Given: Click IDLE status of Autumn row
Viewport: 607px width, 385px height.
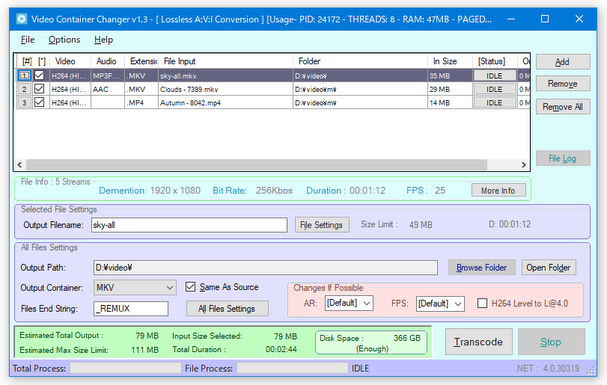Looking at the screenshot, I should pyautogui.click(x=495, y=103).
